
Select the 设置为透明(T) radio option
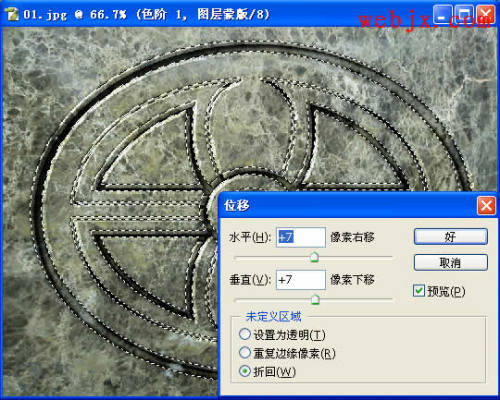pyautogui.click(x=245, y=334)
